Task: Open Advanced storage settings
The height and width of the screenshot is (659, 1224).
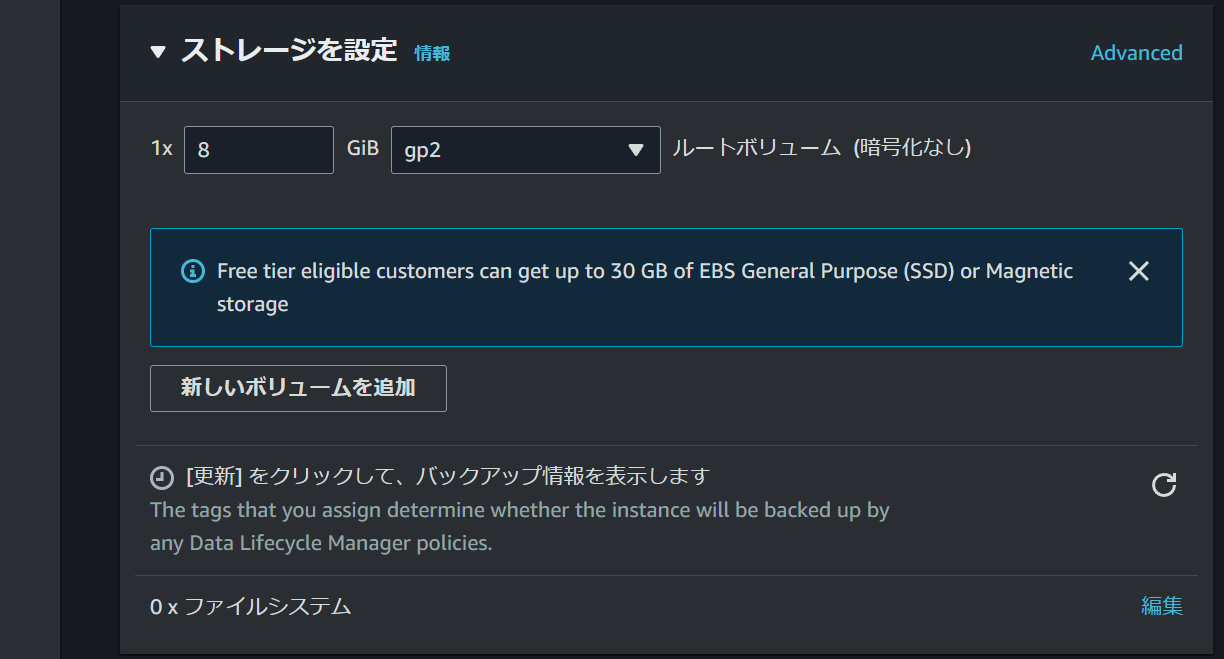Action: pos(1136,52)
